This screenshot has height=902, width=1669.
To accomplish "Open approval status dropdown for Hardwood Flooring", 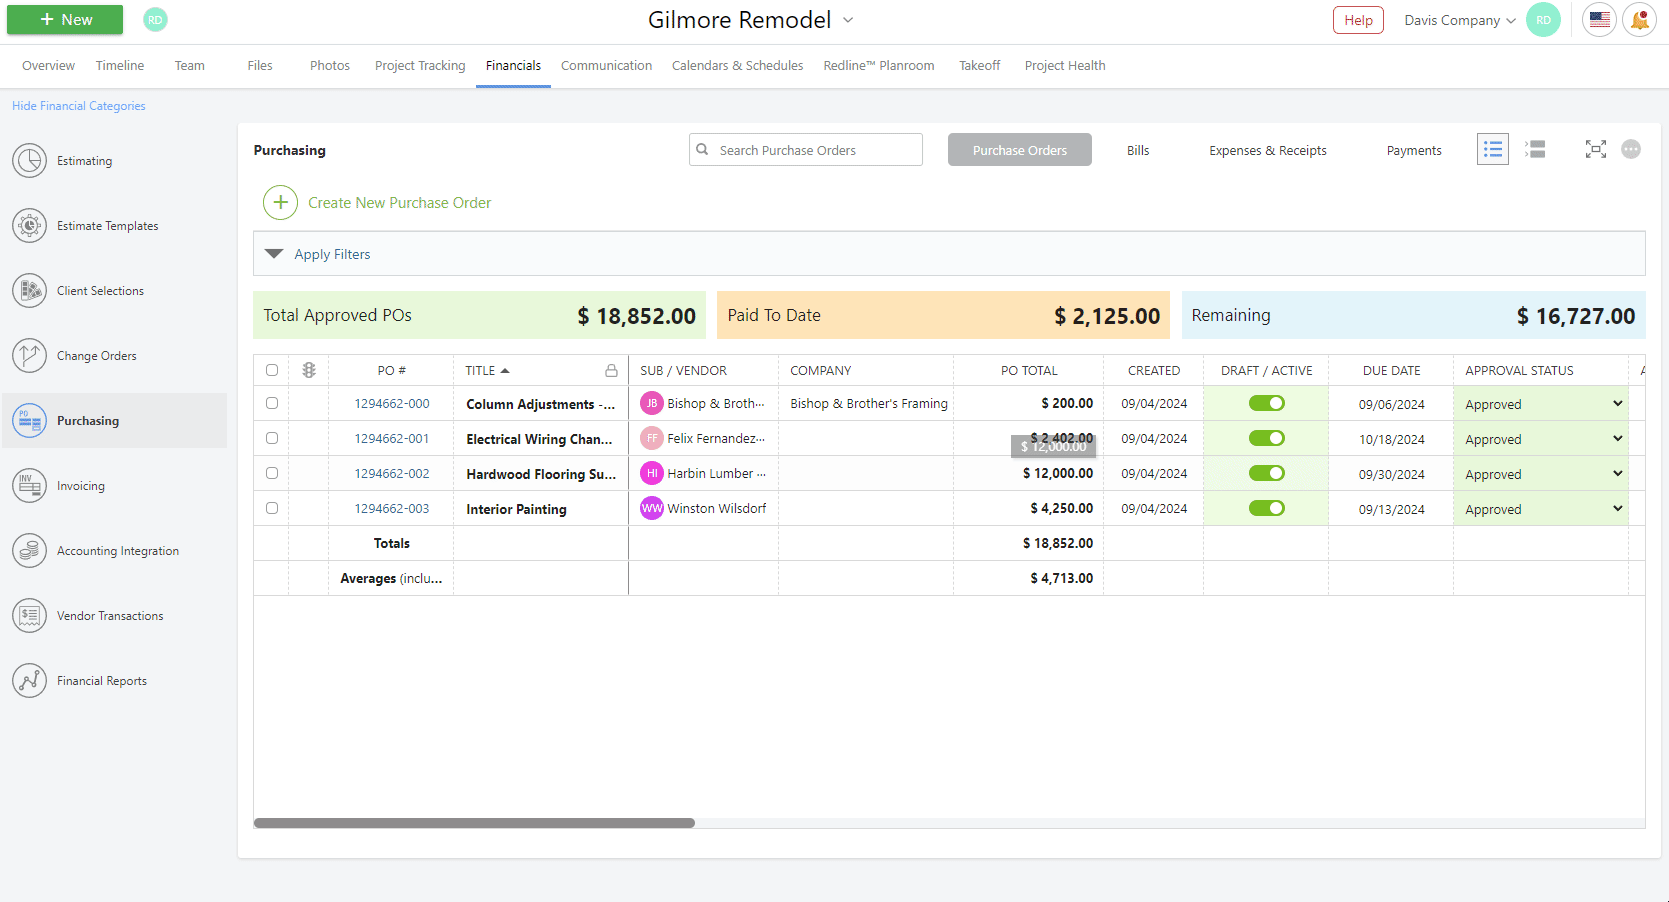I will [1541, 474].
